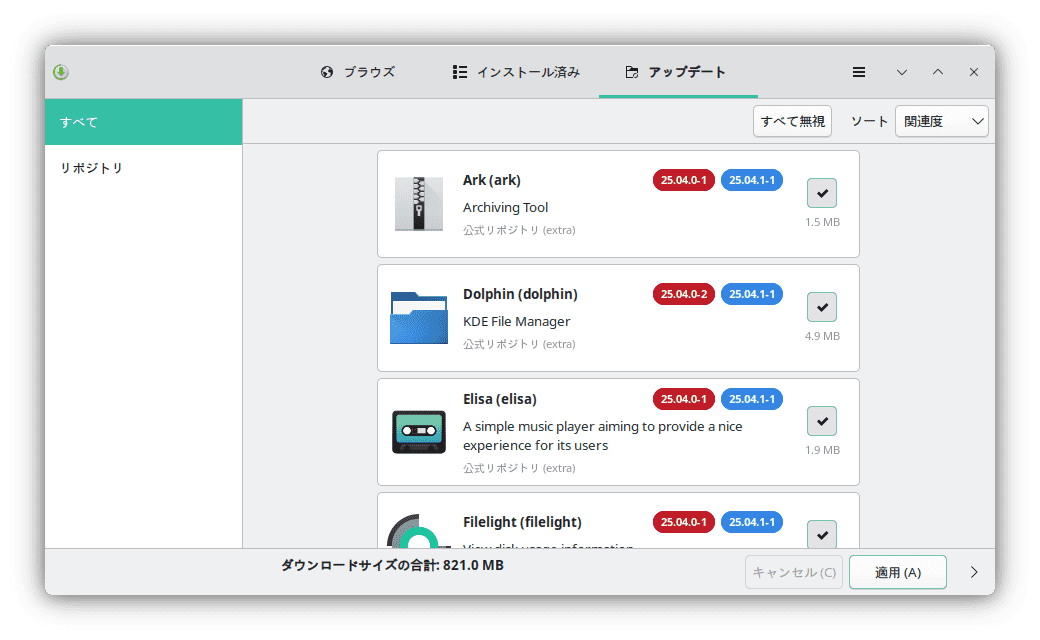Click the 適用 (A) apply button
The height and width of the screenshot is (640, 1040).
tap(897, 572)
